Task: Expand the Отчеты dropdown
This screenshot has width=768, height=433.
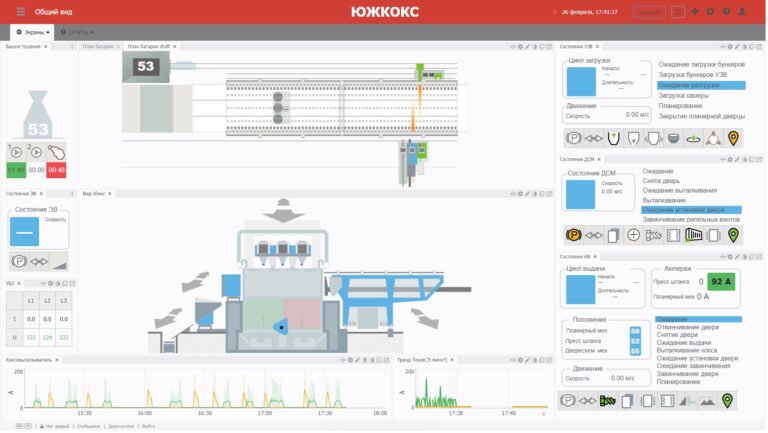Action: (x=77, y=32)
